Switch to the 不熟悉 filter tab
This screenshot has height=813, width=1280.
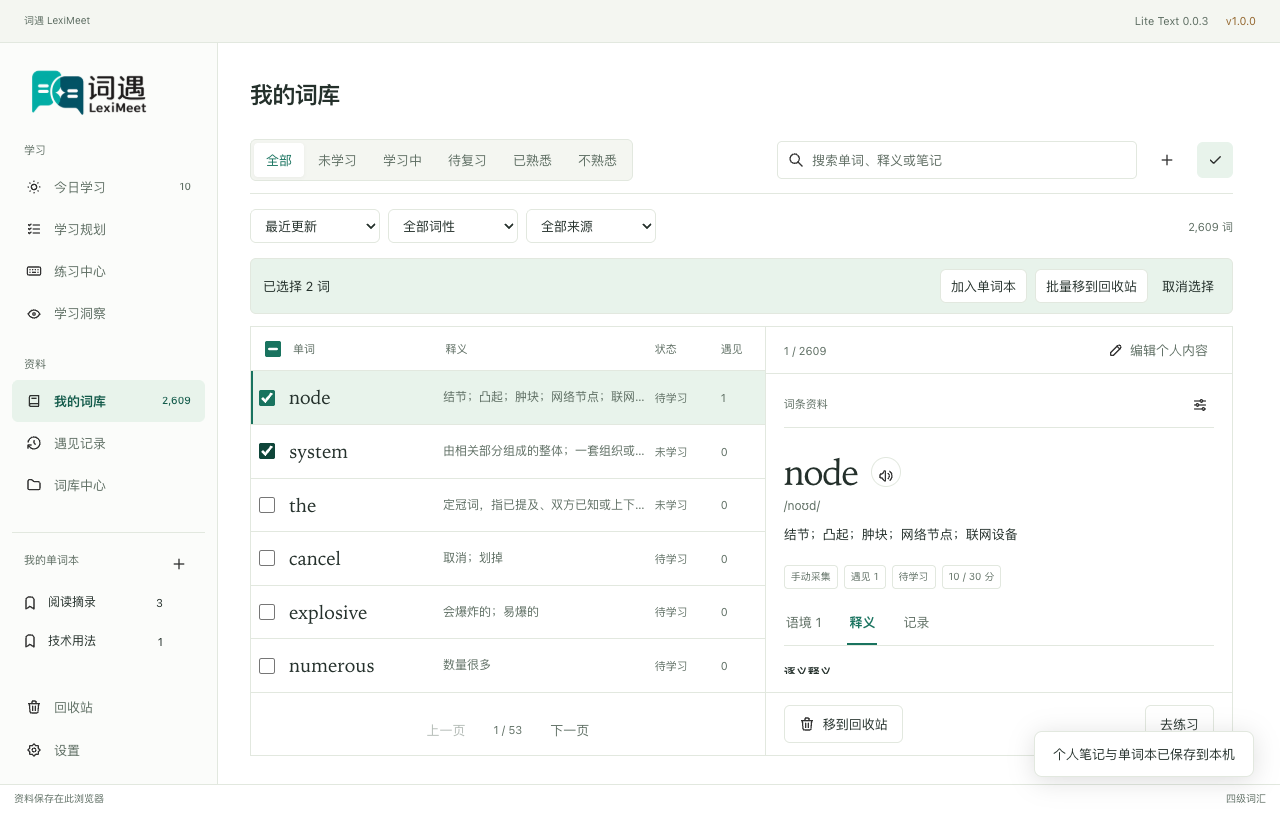click(597, 160)
